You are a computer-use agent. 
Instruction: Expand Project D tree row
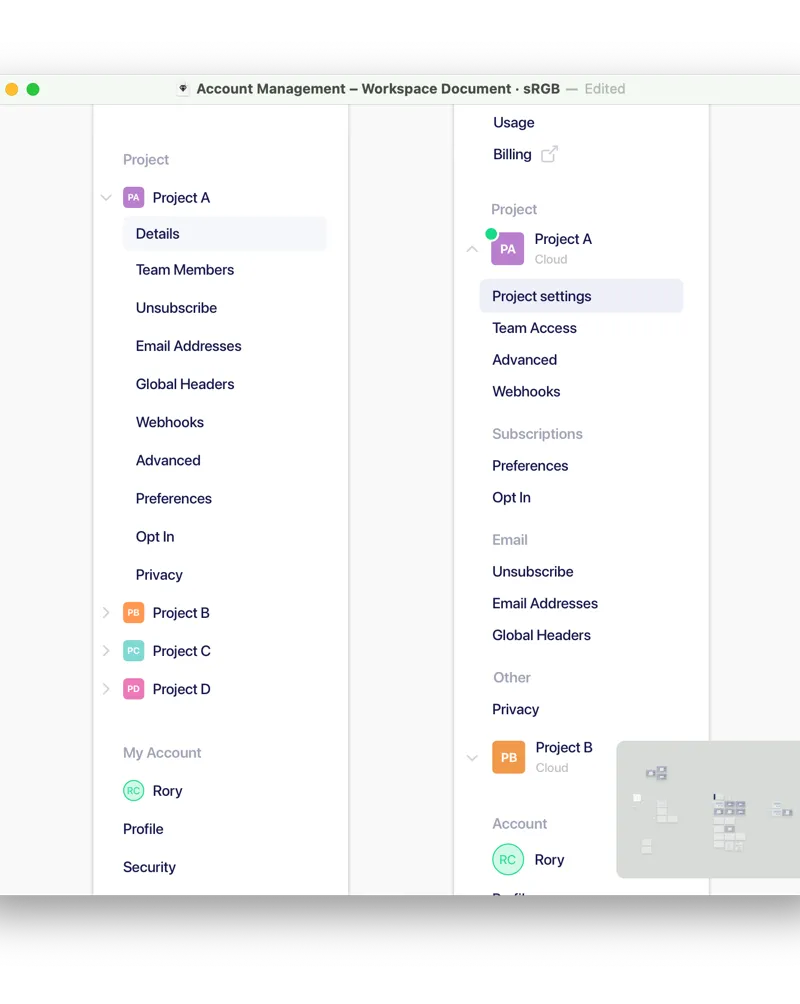click(x=106, y=689)
